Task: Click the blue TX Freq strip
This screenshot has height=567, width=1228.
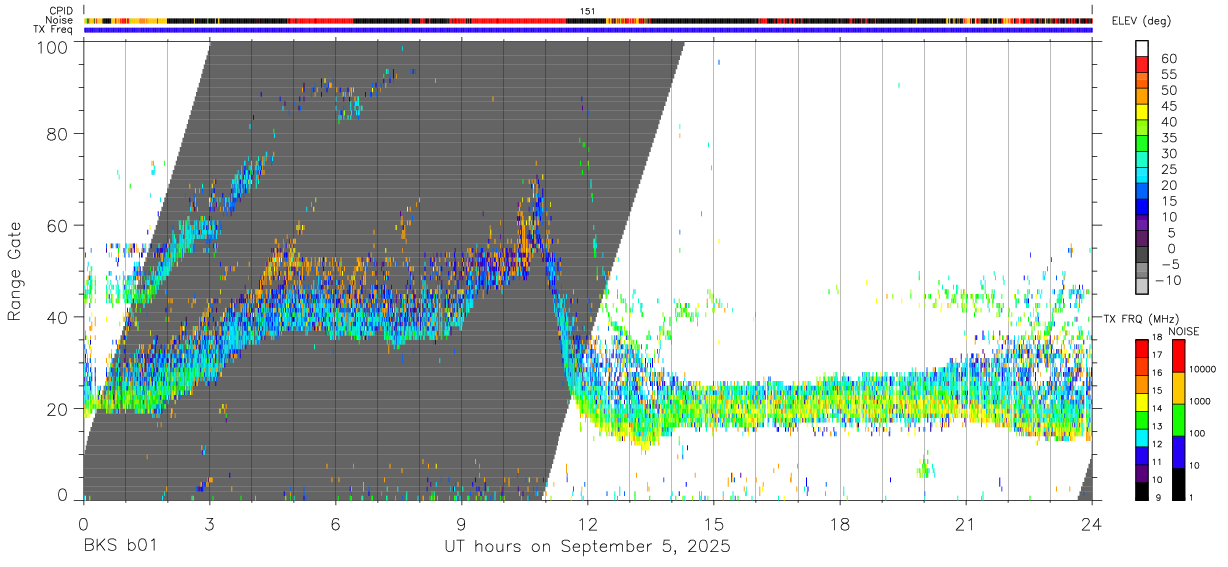Action: pos(588,30)
